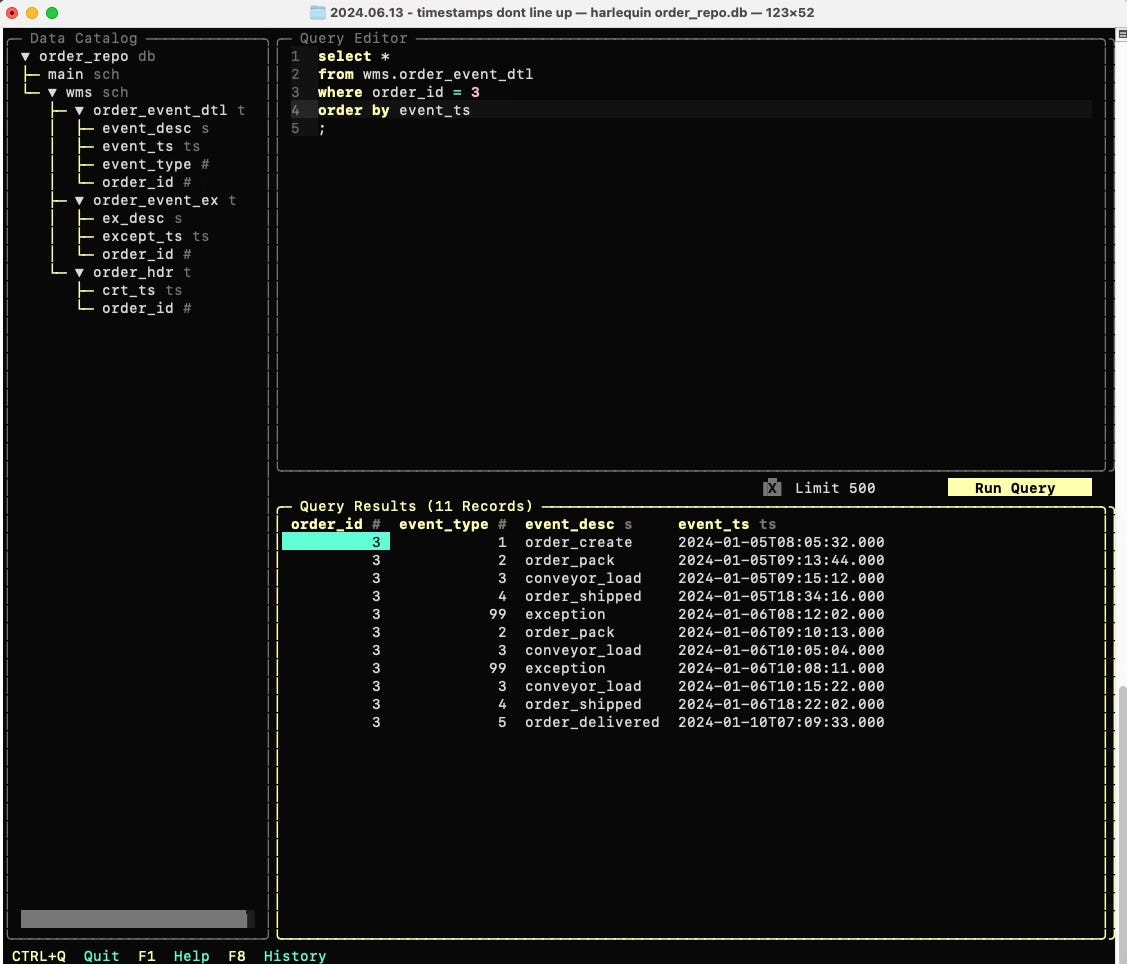The width and height of the screenshot is (1127, 964).
Task: Select timestamp 2024-01-05T08:05:32.000 cell
Action: click(x=781, y=542)
